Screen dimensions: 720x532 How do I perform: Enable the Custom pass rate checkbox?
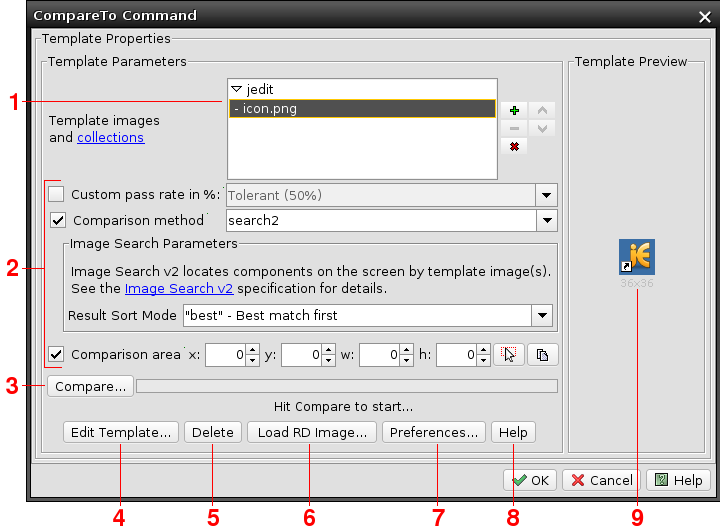[56, 195]
